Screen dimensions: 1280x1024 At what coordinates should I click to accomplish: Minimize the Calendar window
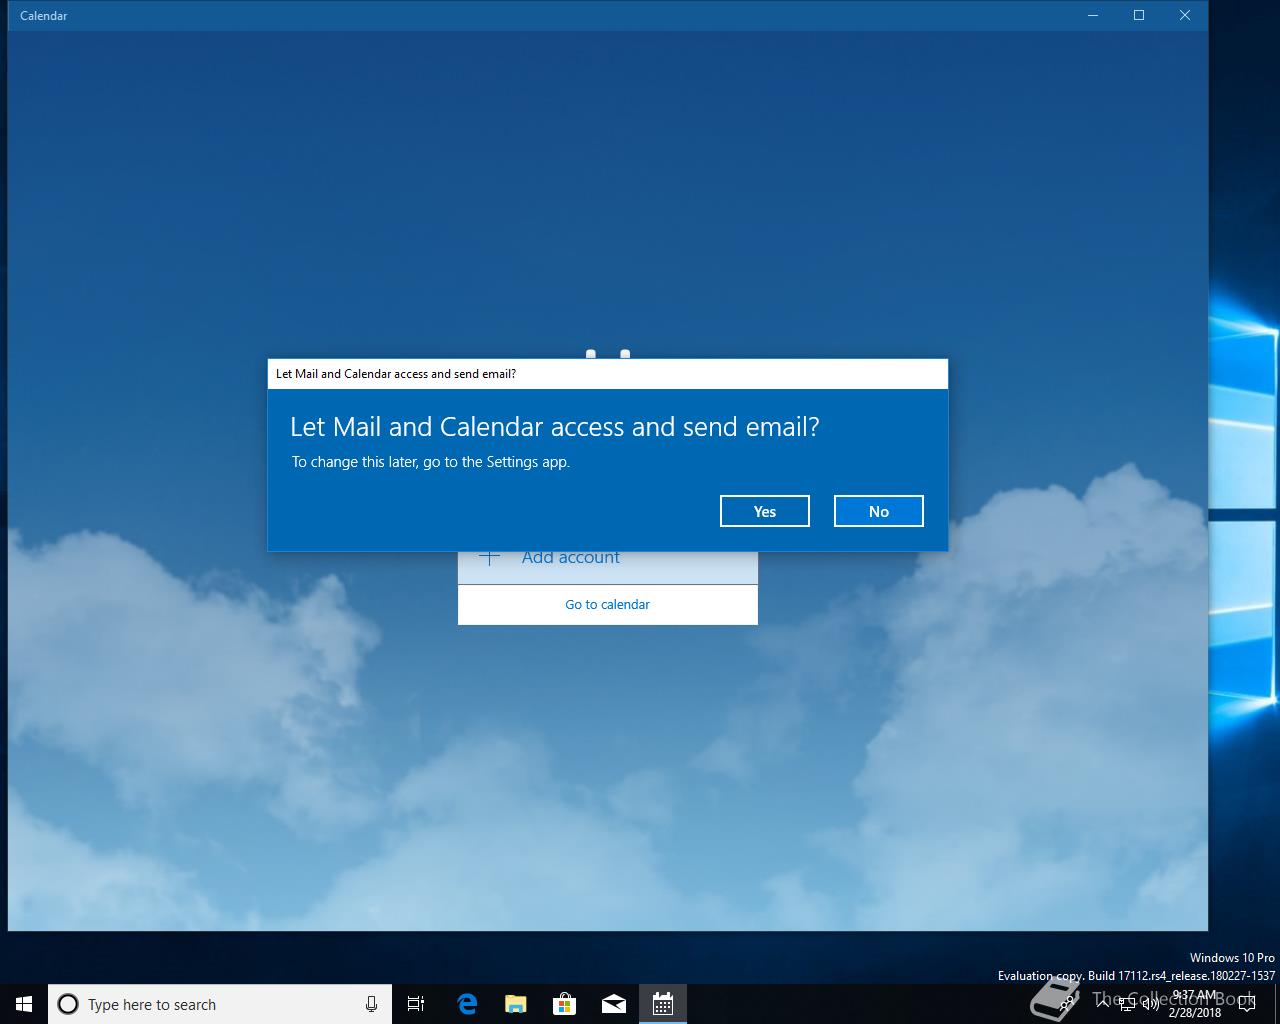pyautogui.click(x=1093, y=15)
